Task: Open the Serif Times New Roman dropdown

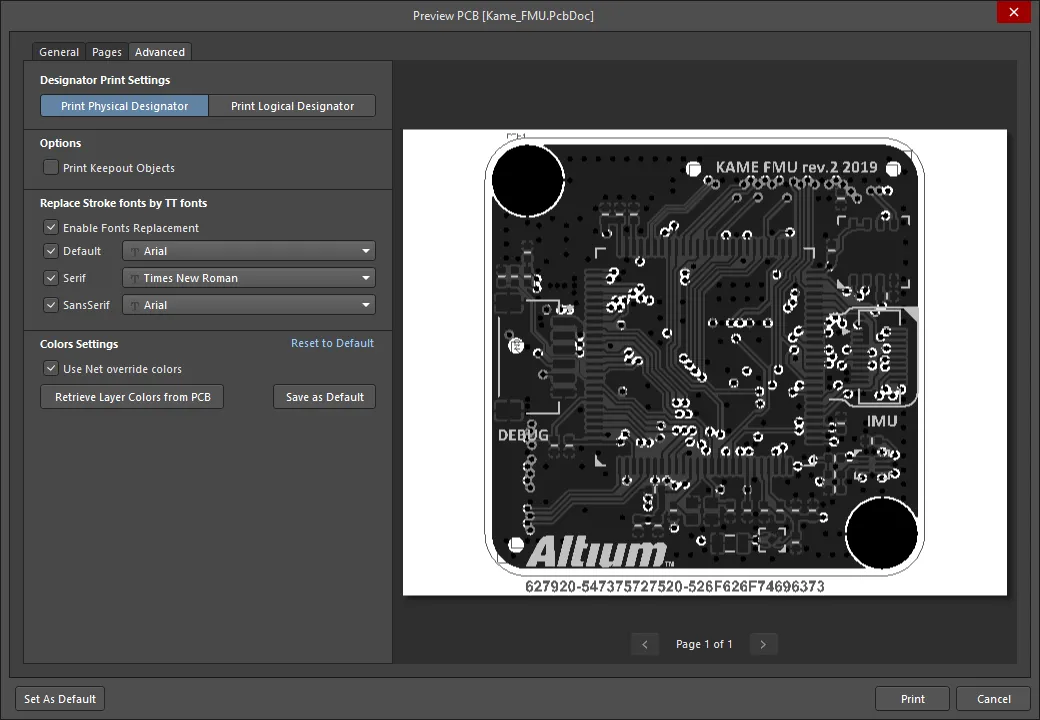Action: pyautogui.click(x=249, y=278)
